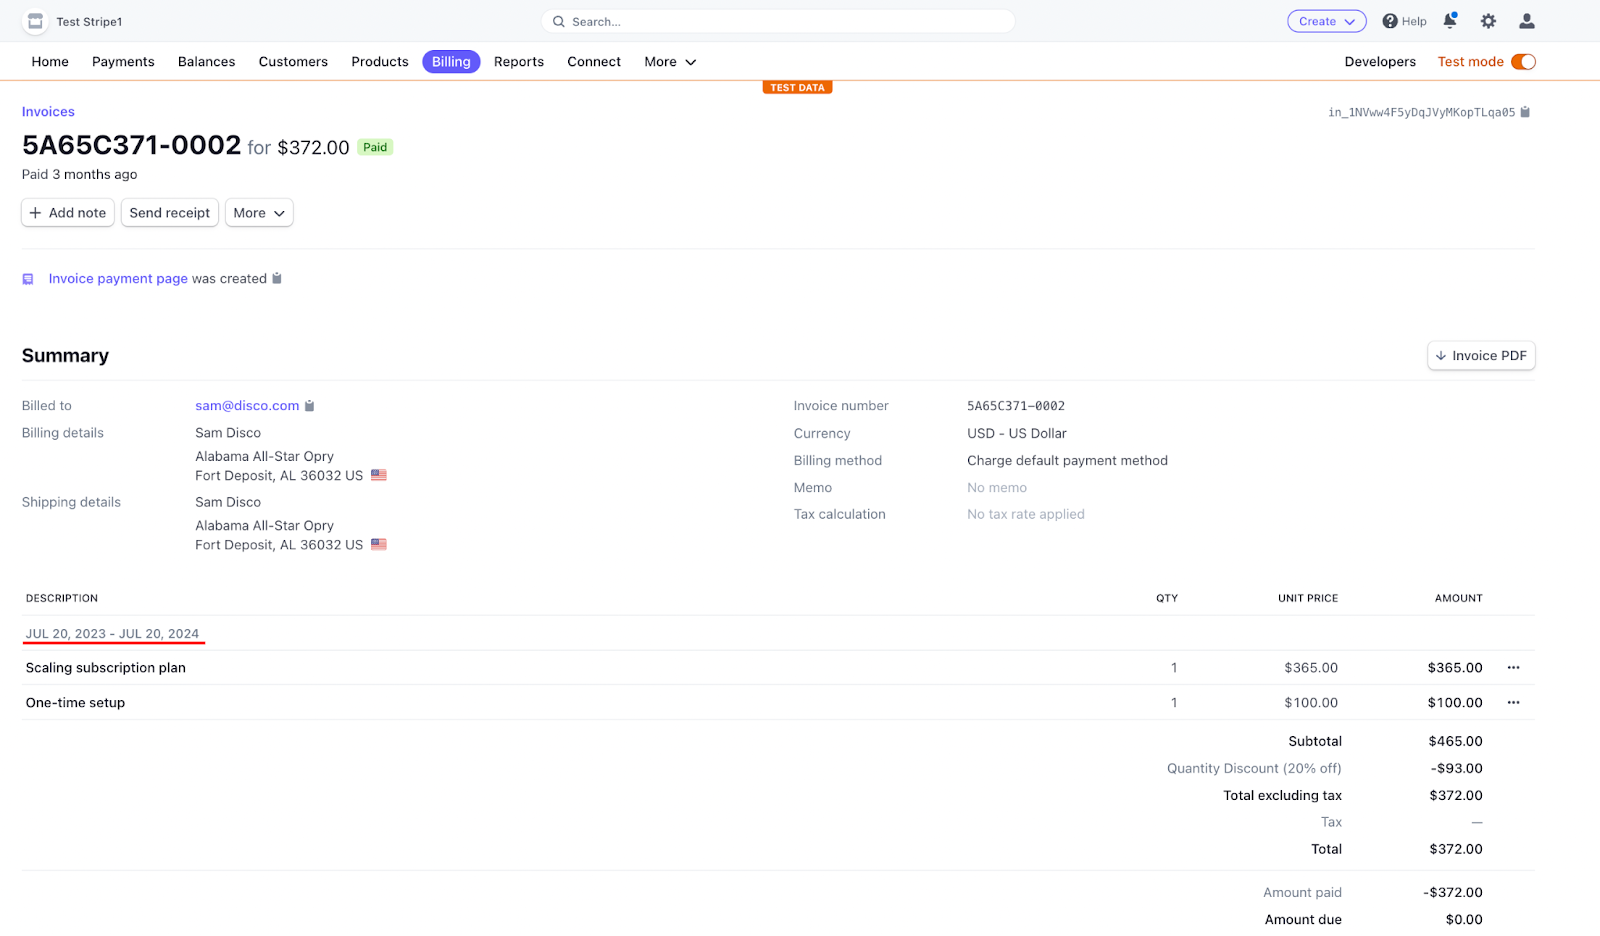Go to the Customers tab
Image resolution: width=1600 pixels, height=936 pixels.
click(x=293, y=62)
